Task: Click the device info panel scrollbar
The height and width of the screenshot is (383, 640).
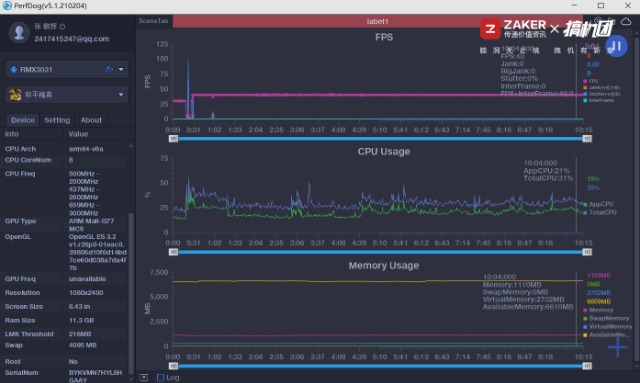Action: click(131, 292)
